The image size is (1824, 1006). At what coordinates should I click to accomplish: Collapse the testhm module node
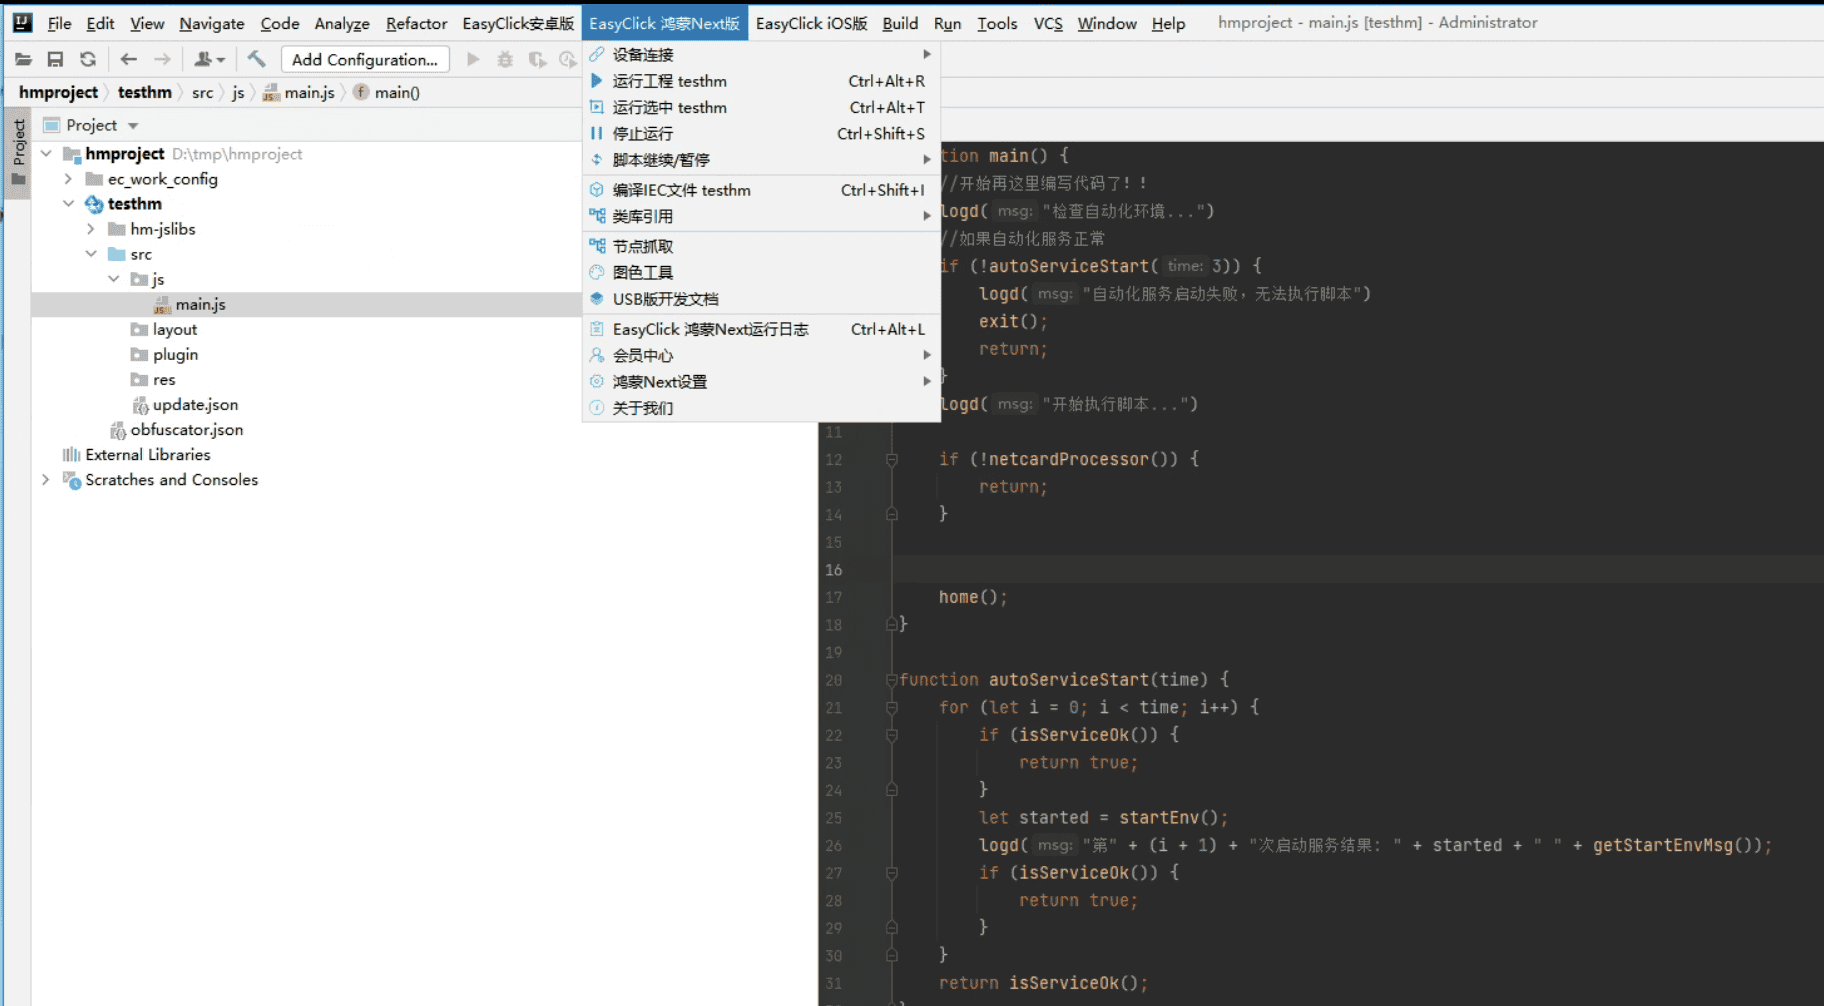click(x=68, y=204)
